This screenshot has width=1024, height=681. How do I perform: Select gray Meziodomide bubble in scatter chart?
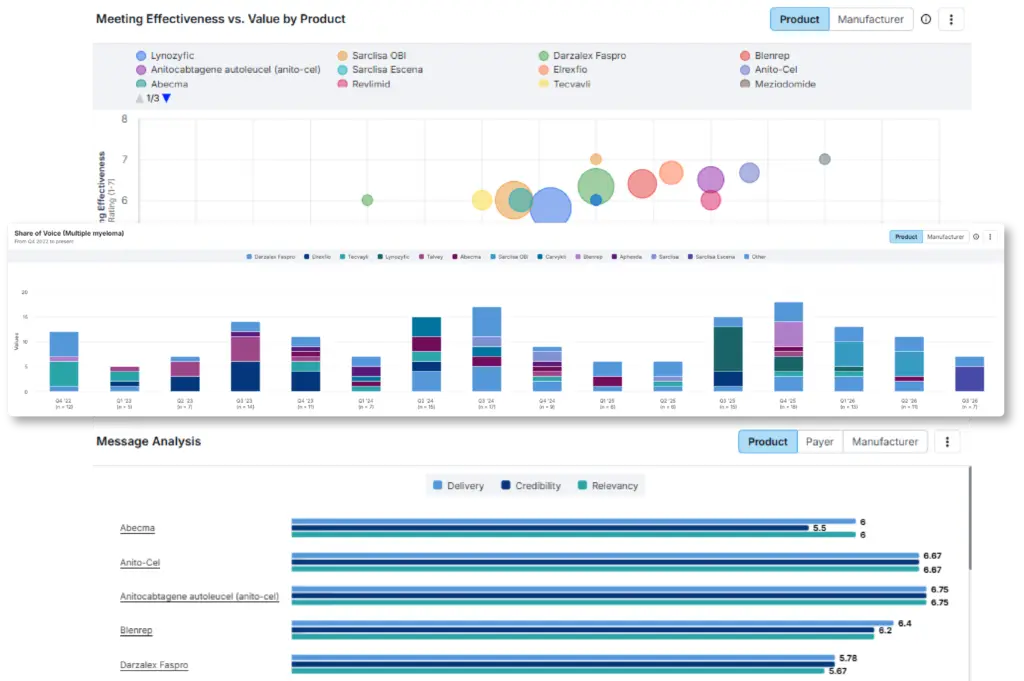coord(824,159)
